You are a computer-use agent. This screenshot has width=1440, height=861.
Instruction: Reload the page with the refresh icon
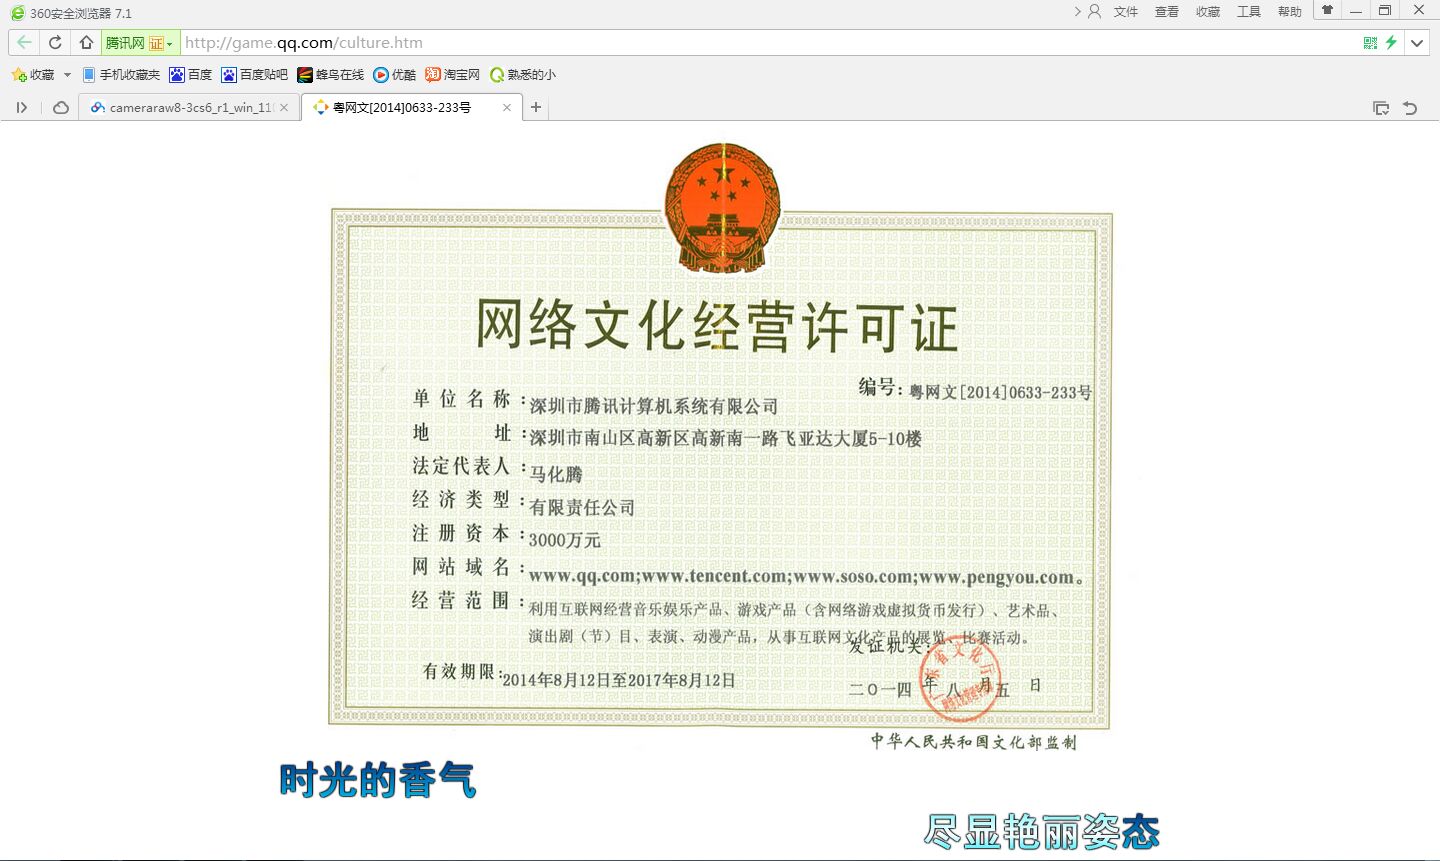55,43
